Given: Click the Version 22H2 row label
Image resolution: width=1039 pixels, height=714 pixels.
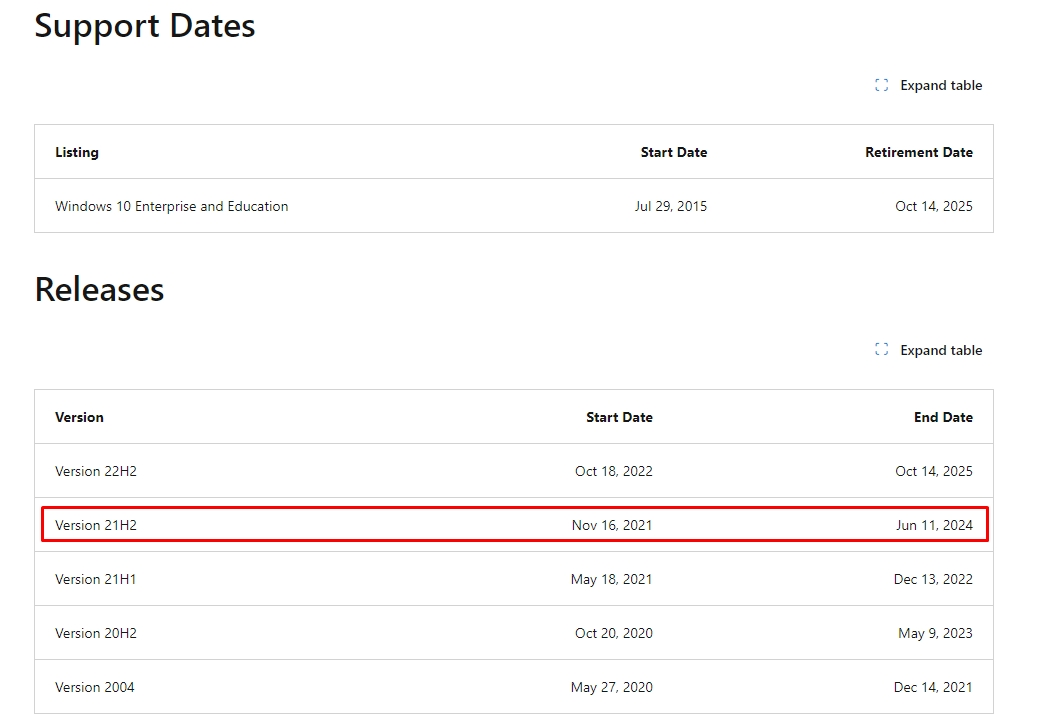Looking at the screenshot, I should 96,471.
